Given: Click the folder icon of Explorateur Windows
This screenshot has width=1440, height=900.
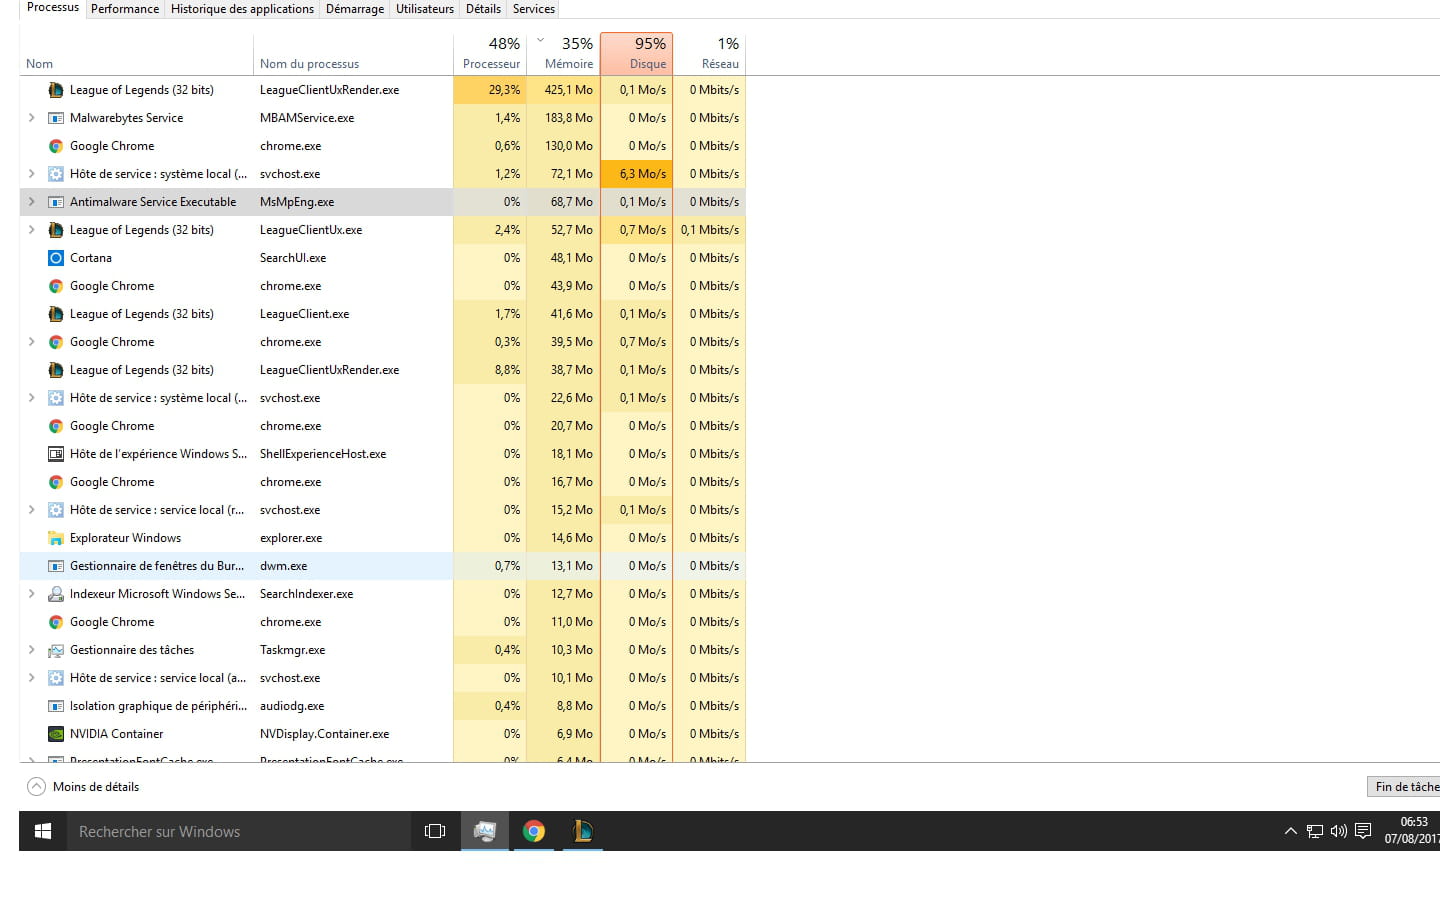Looking at the screenshot, I should pyautogui.click(x=56, y=538).
